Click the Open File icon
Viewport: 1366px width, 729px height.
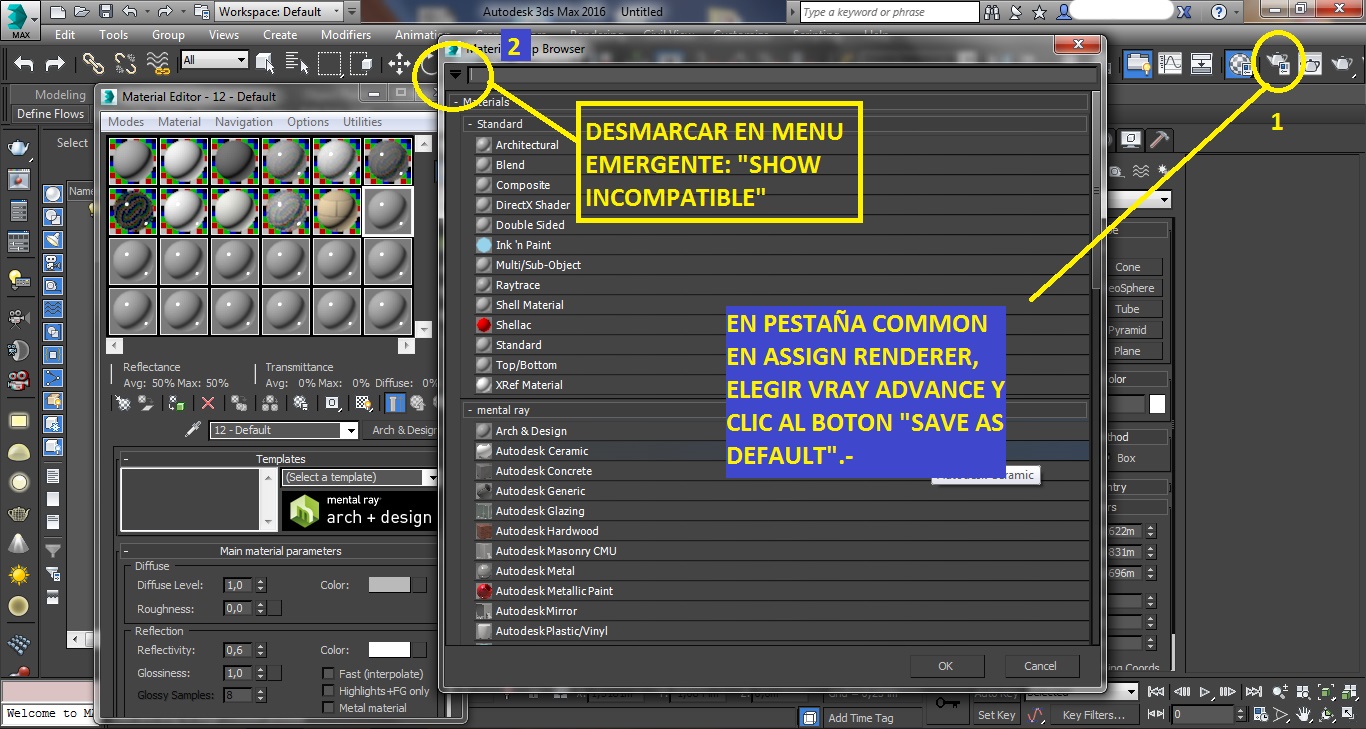coord(81,12)
